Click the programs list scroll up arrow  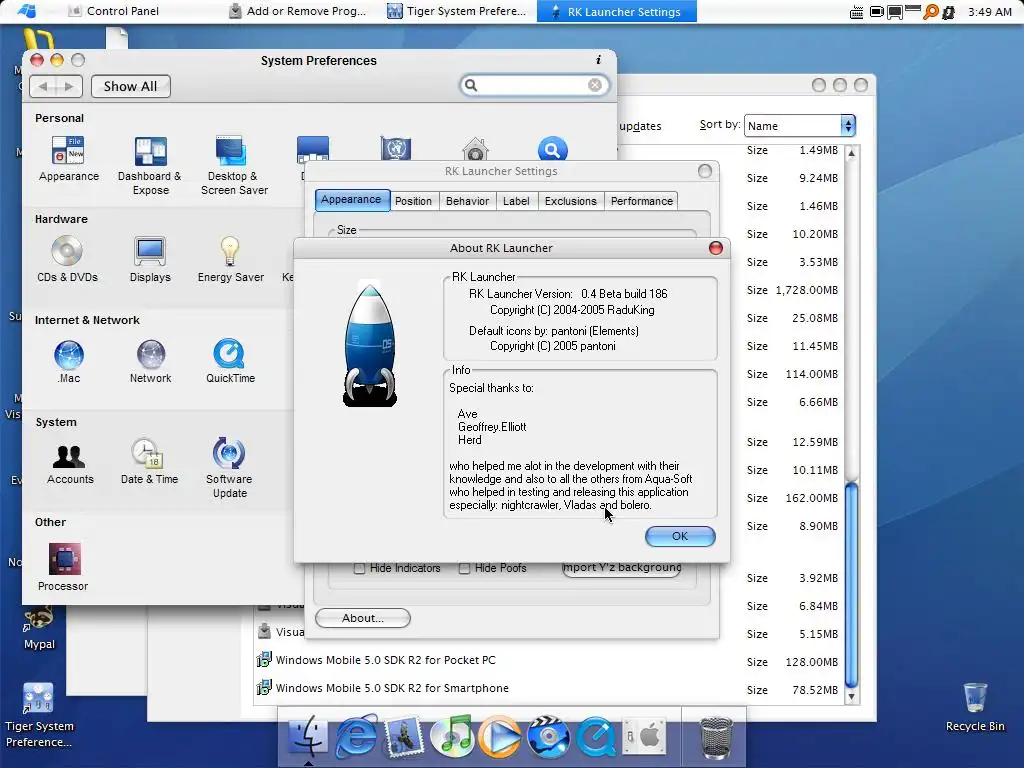[x=851, y=154]
